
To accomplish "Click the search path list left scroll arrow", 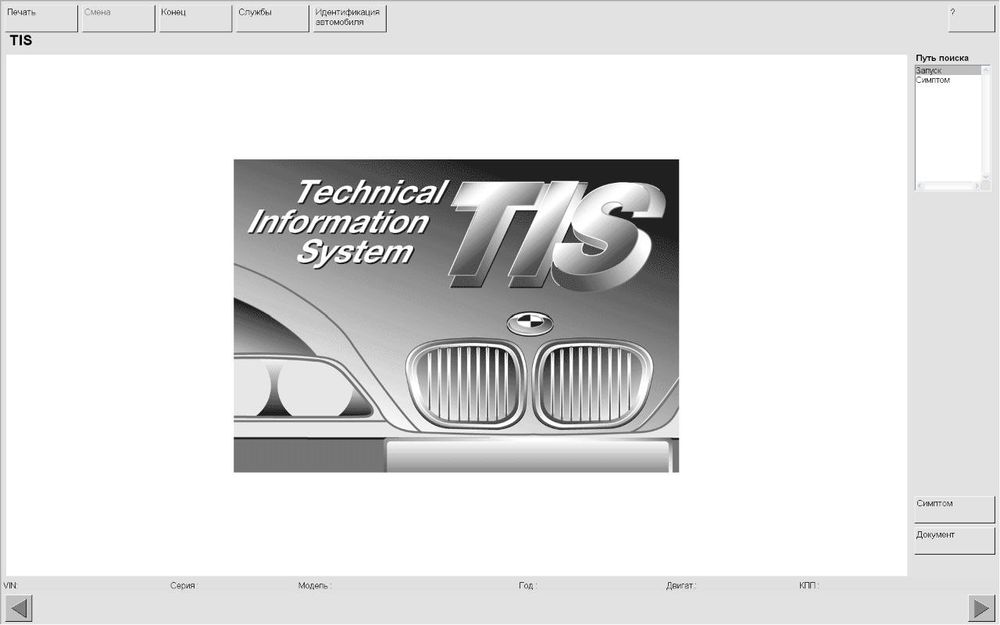I will coord(920,186).
